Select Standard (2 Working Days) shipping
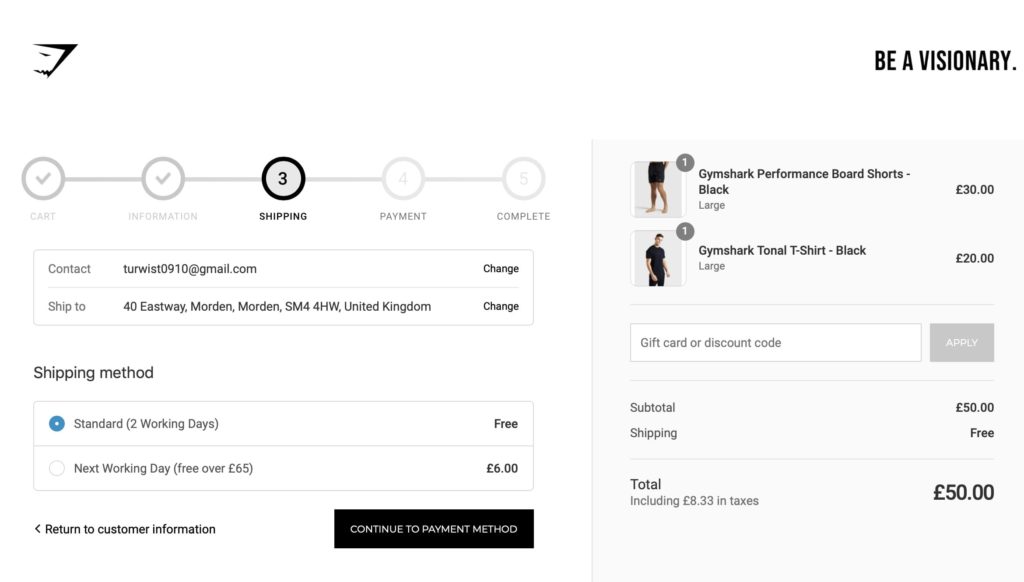 [57, 424]
